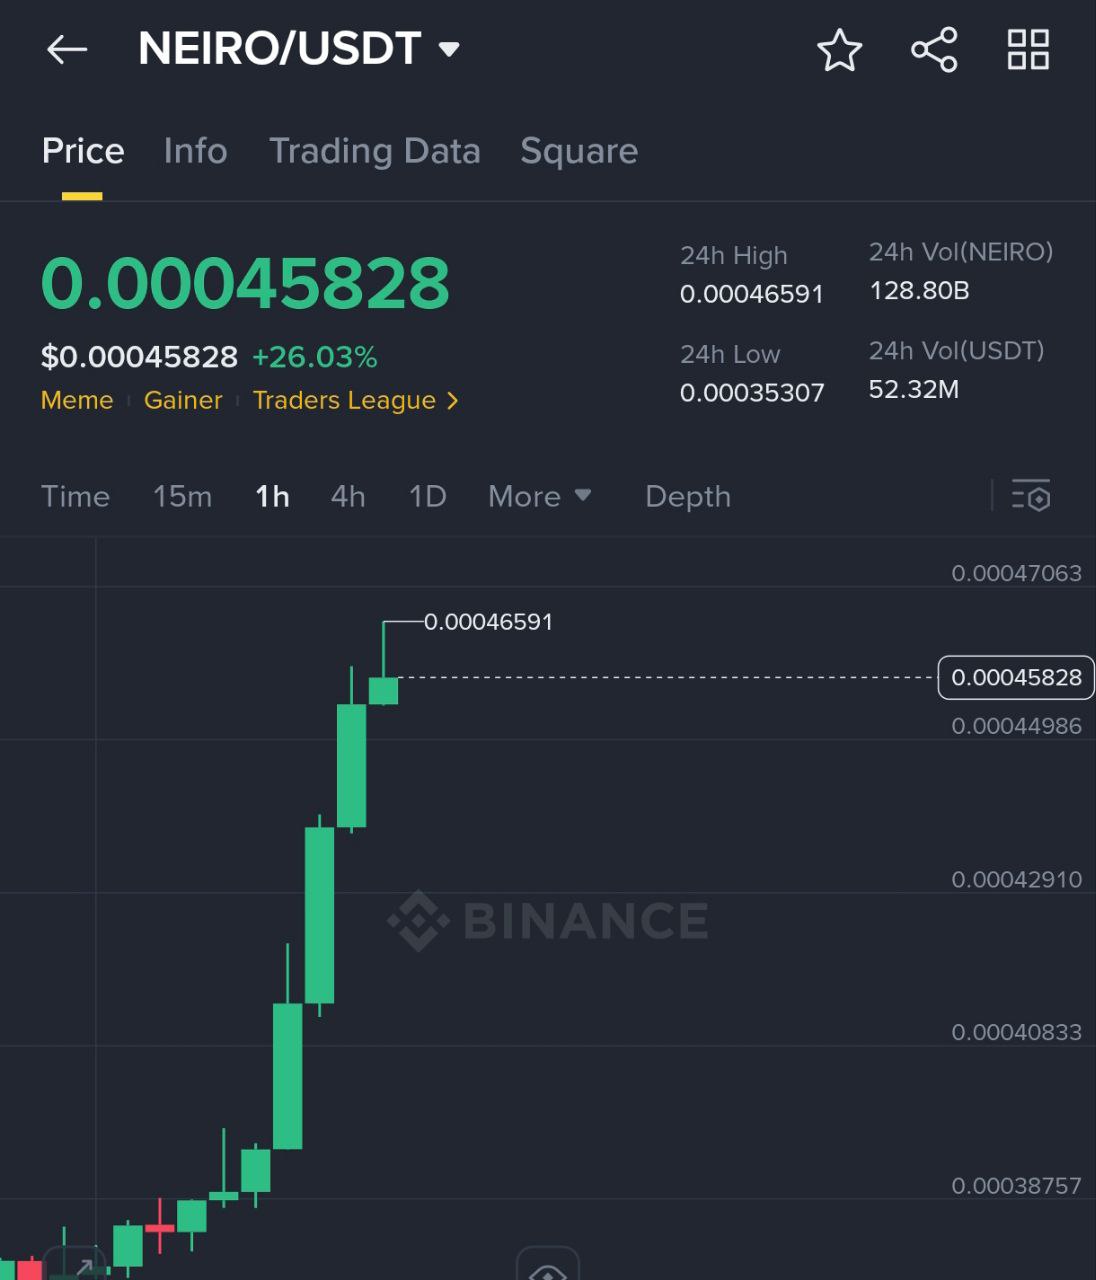Tap the latest small green candle
The width and height of the screenshot is (1096, 1280).
(383, 690)
